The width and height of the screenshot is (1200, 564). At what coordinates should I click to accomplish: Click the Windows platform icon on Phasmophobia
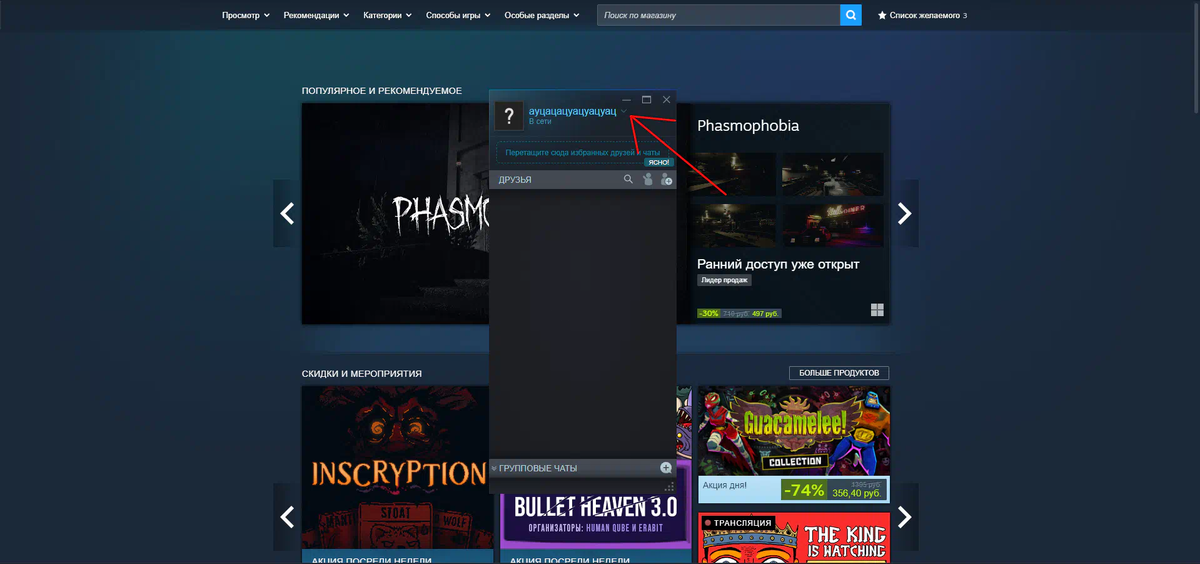[x=877, y=310]
